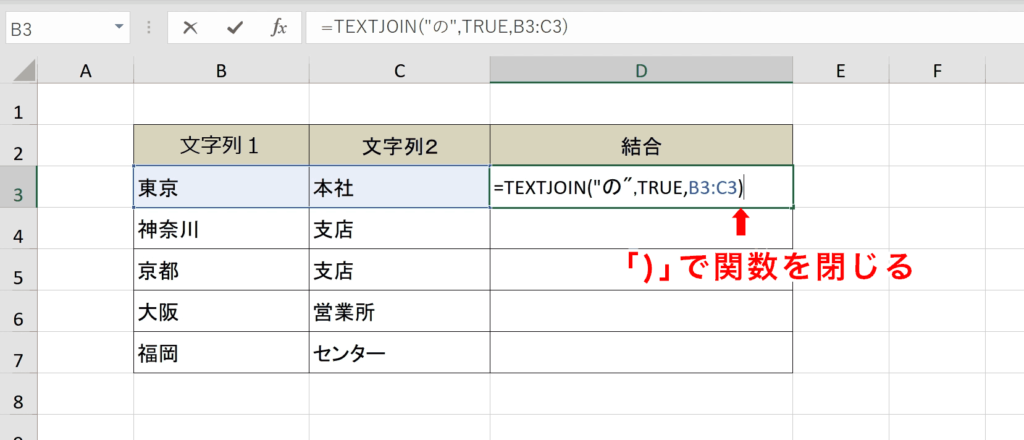Click the enter checkmark formula button
Viewport: 1024px width, 440px height.
(x=235, y=28)
